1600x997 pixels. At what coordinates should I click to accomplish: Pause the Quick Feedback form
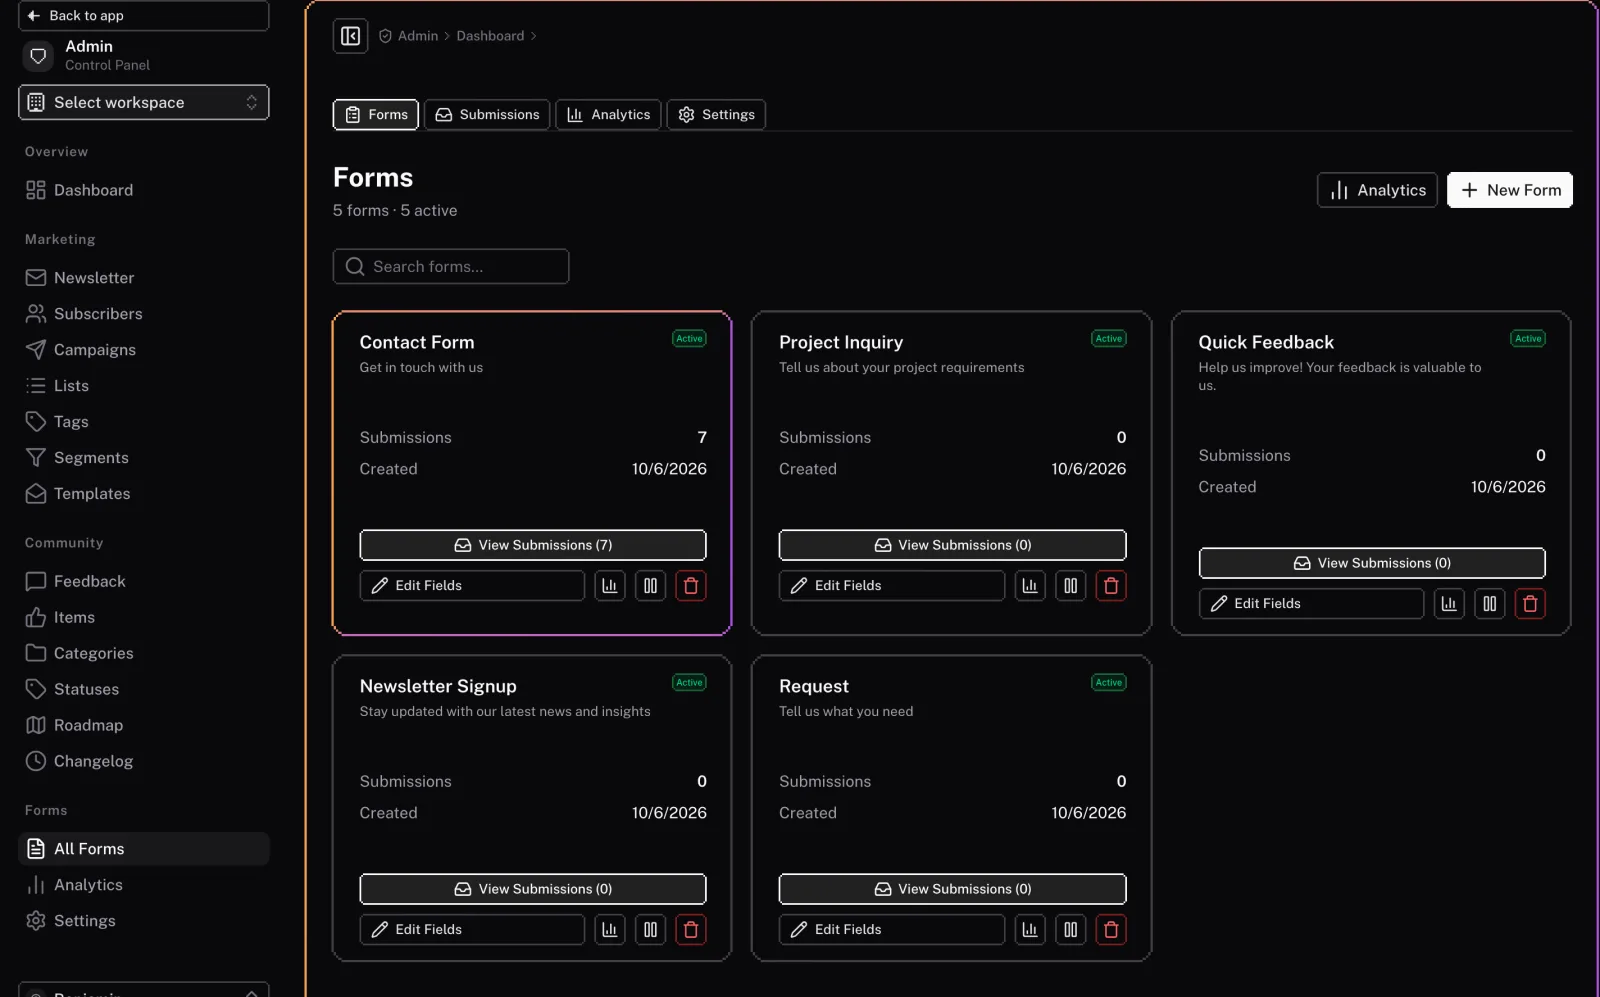pos(1490,604)
